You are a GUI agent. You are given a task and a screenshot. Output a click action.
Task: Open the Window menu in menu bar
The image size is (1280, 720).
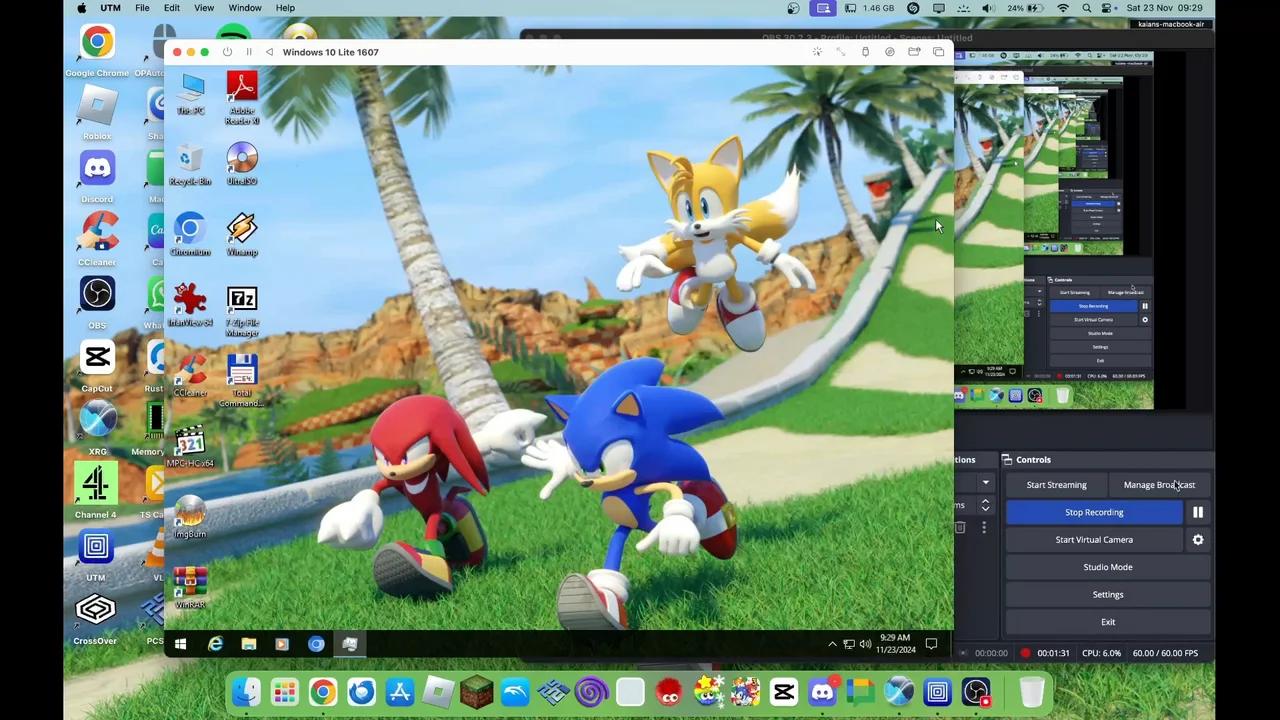tap(244, 8)
